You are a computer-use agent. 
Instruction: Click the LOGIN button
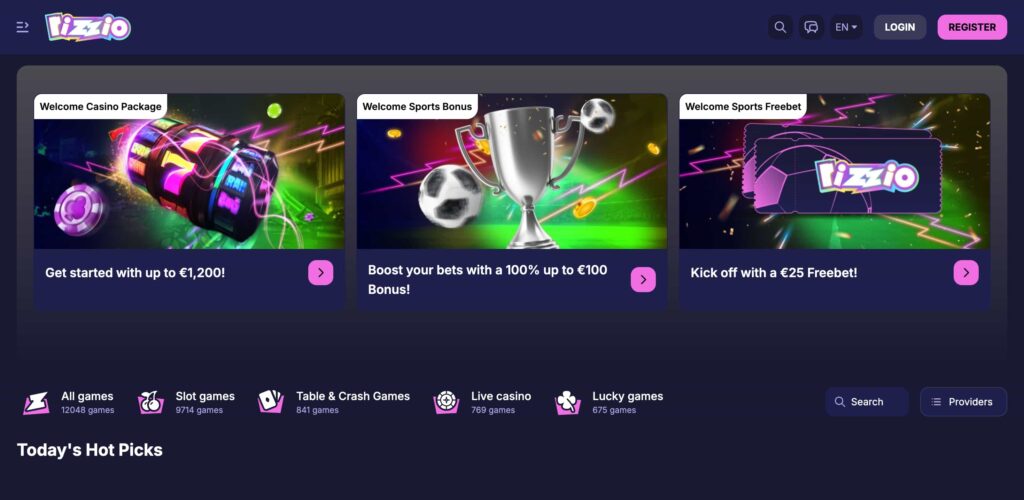[900, 27]
